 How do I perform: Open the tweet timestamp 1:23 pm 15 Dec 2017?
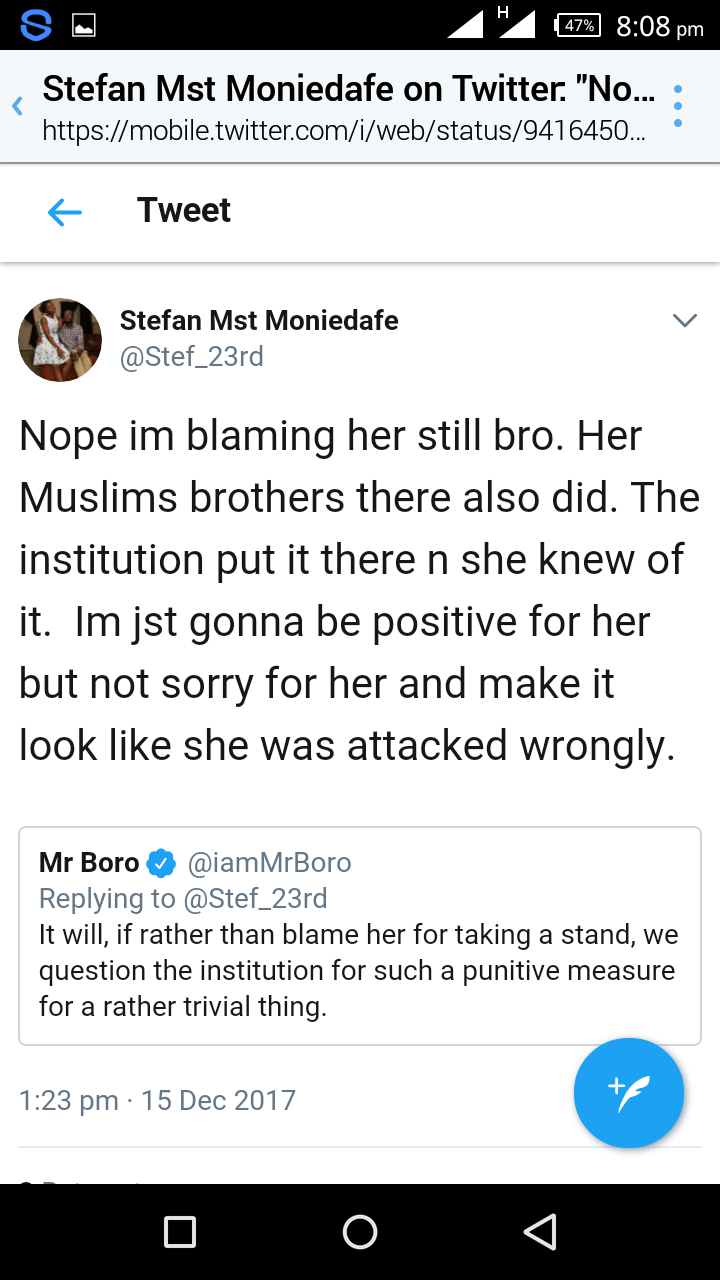pyautogui.click(x=157, y=1100)
